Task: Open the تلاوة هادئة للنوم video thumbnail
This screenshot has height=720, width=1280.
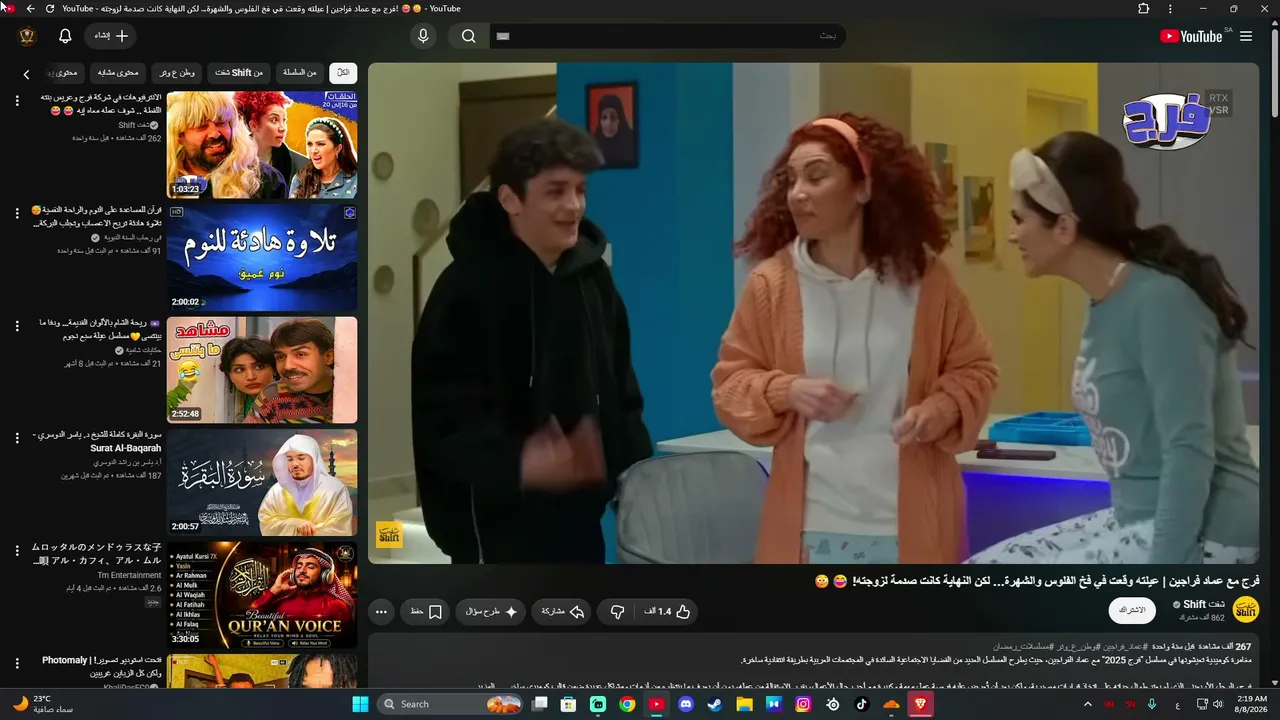Action: coord(262,257)
